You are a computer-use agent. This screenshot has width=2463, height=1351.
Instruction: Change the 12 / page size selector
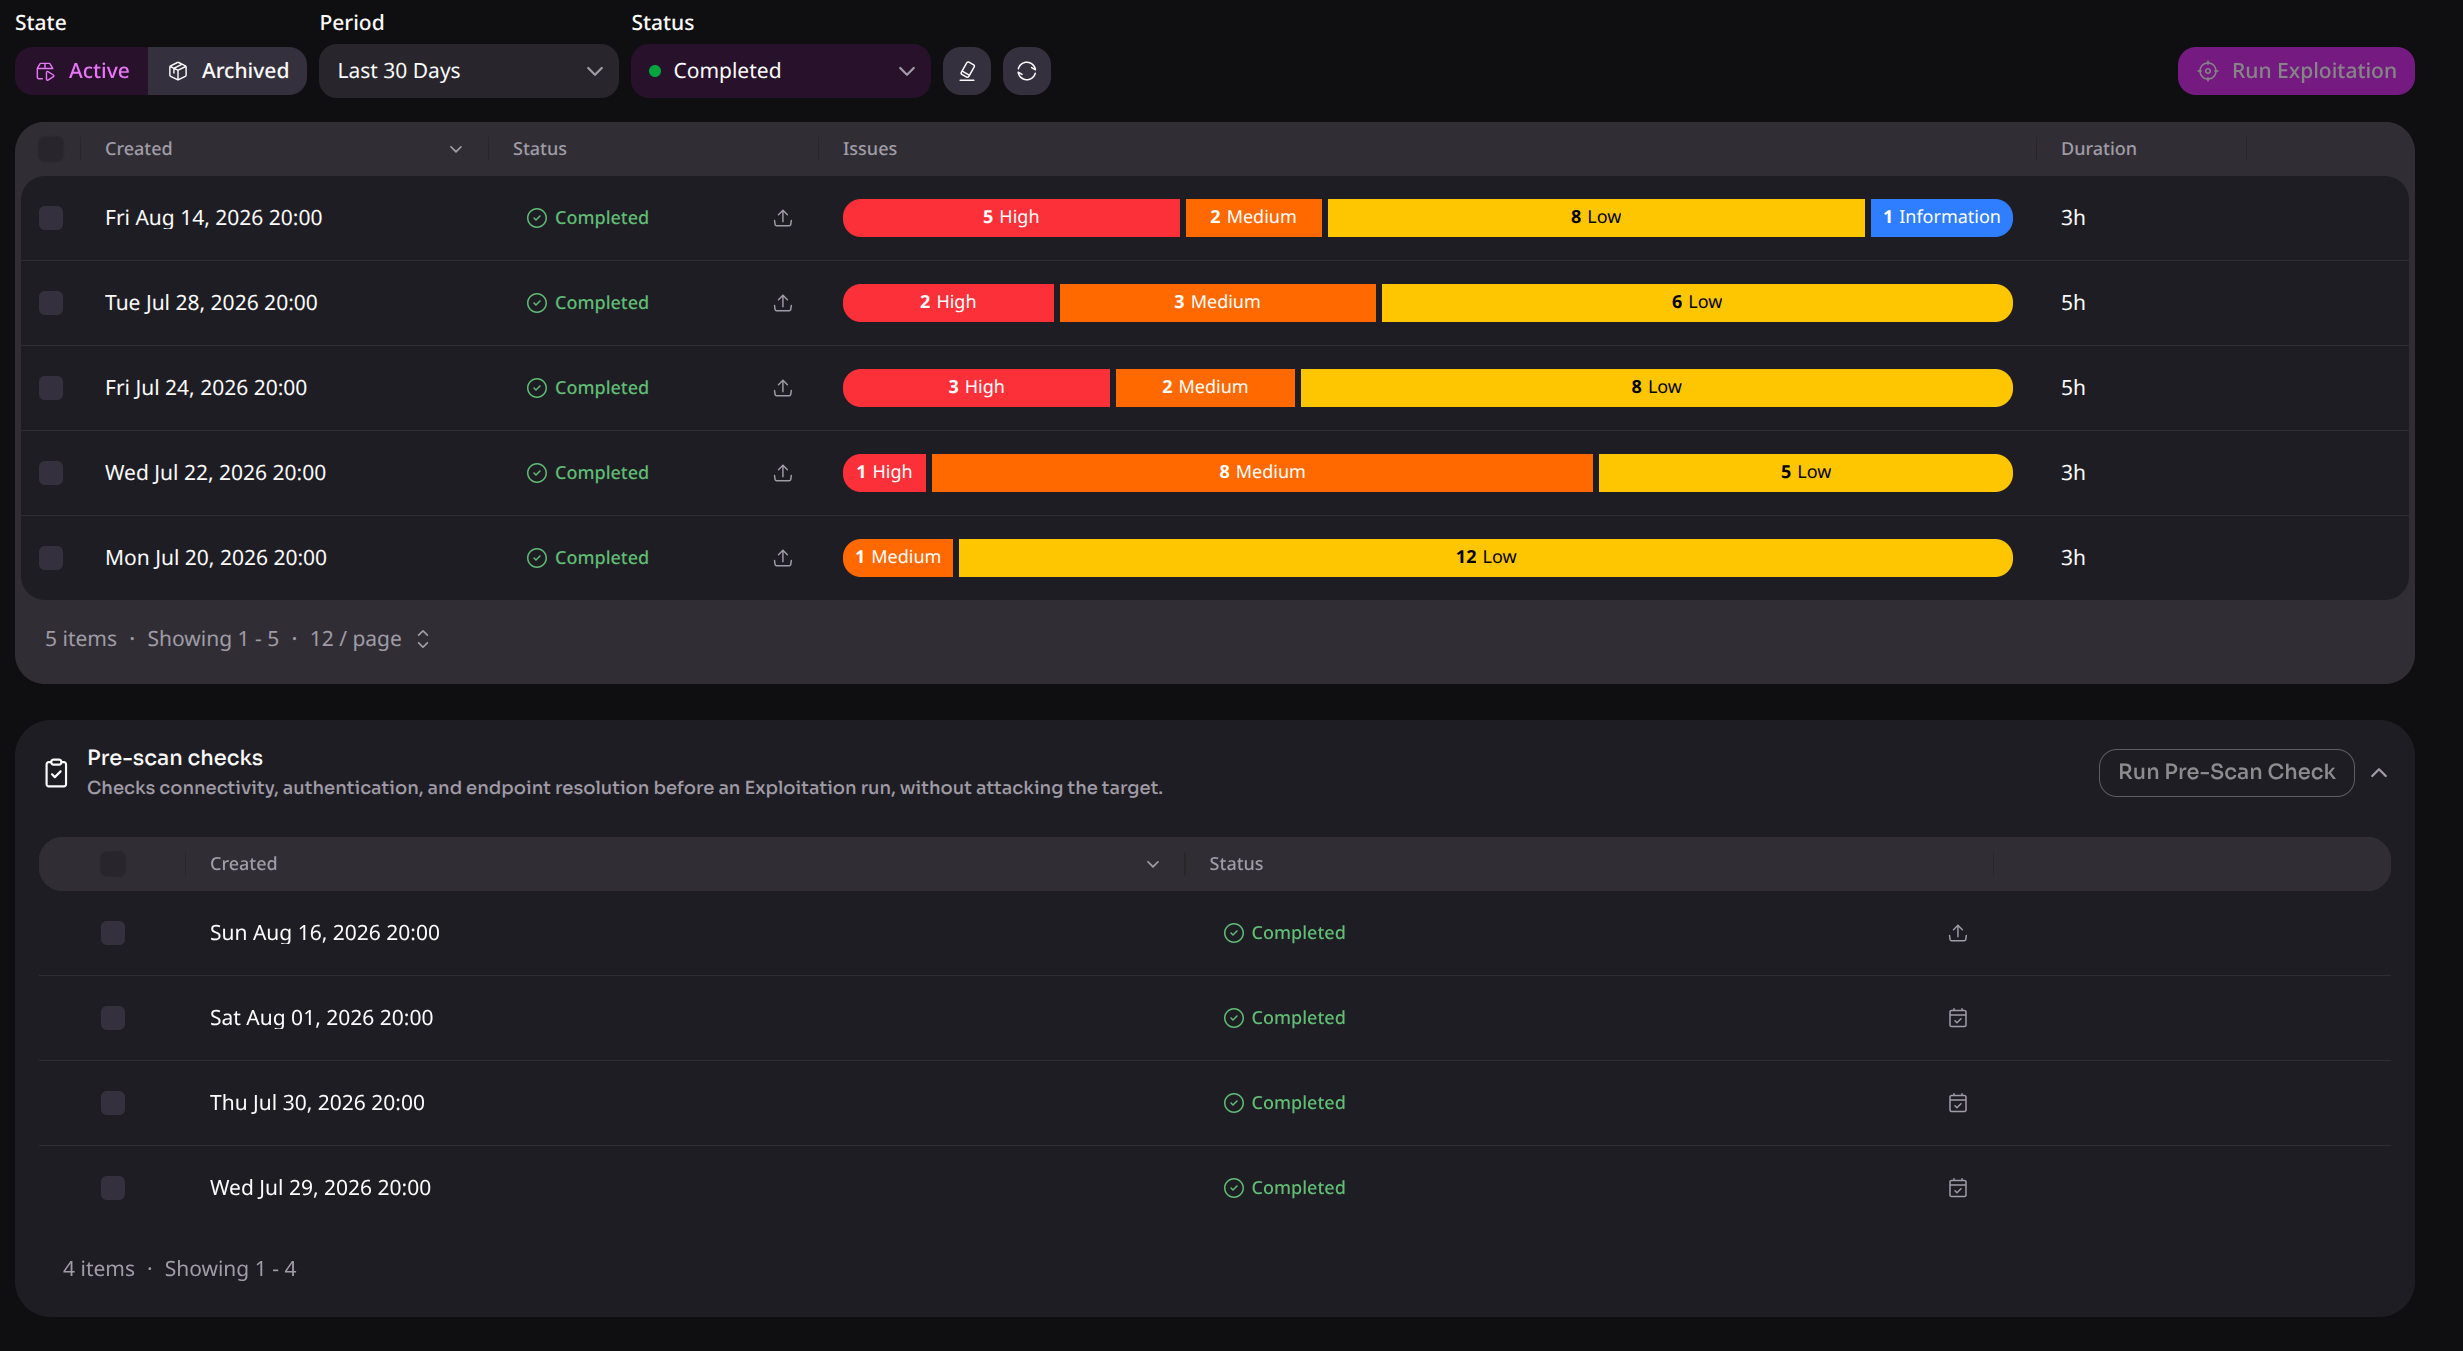coord(370,639)
